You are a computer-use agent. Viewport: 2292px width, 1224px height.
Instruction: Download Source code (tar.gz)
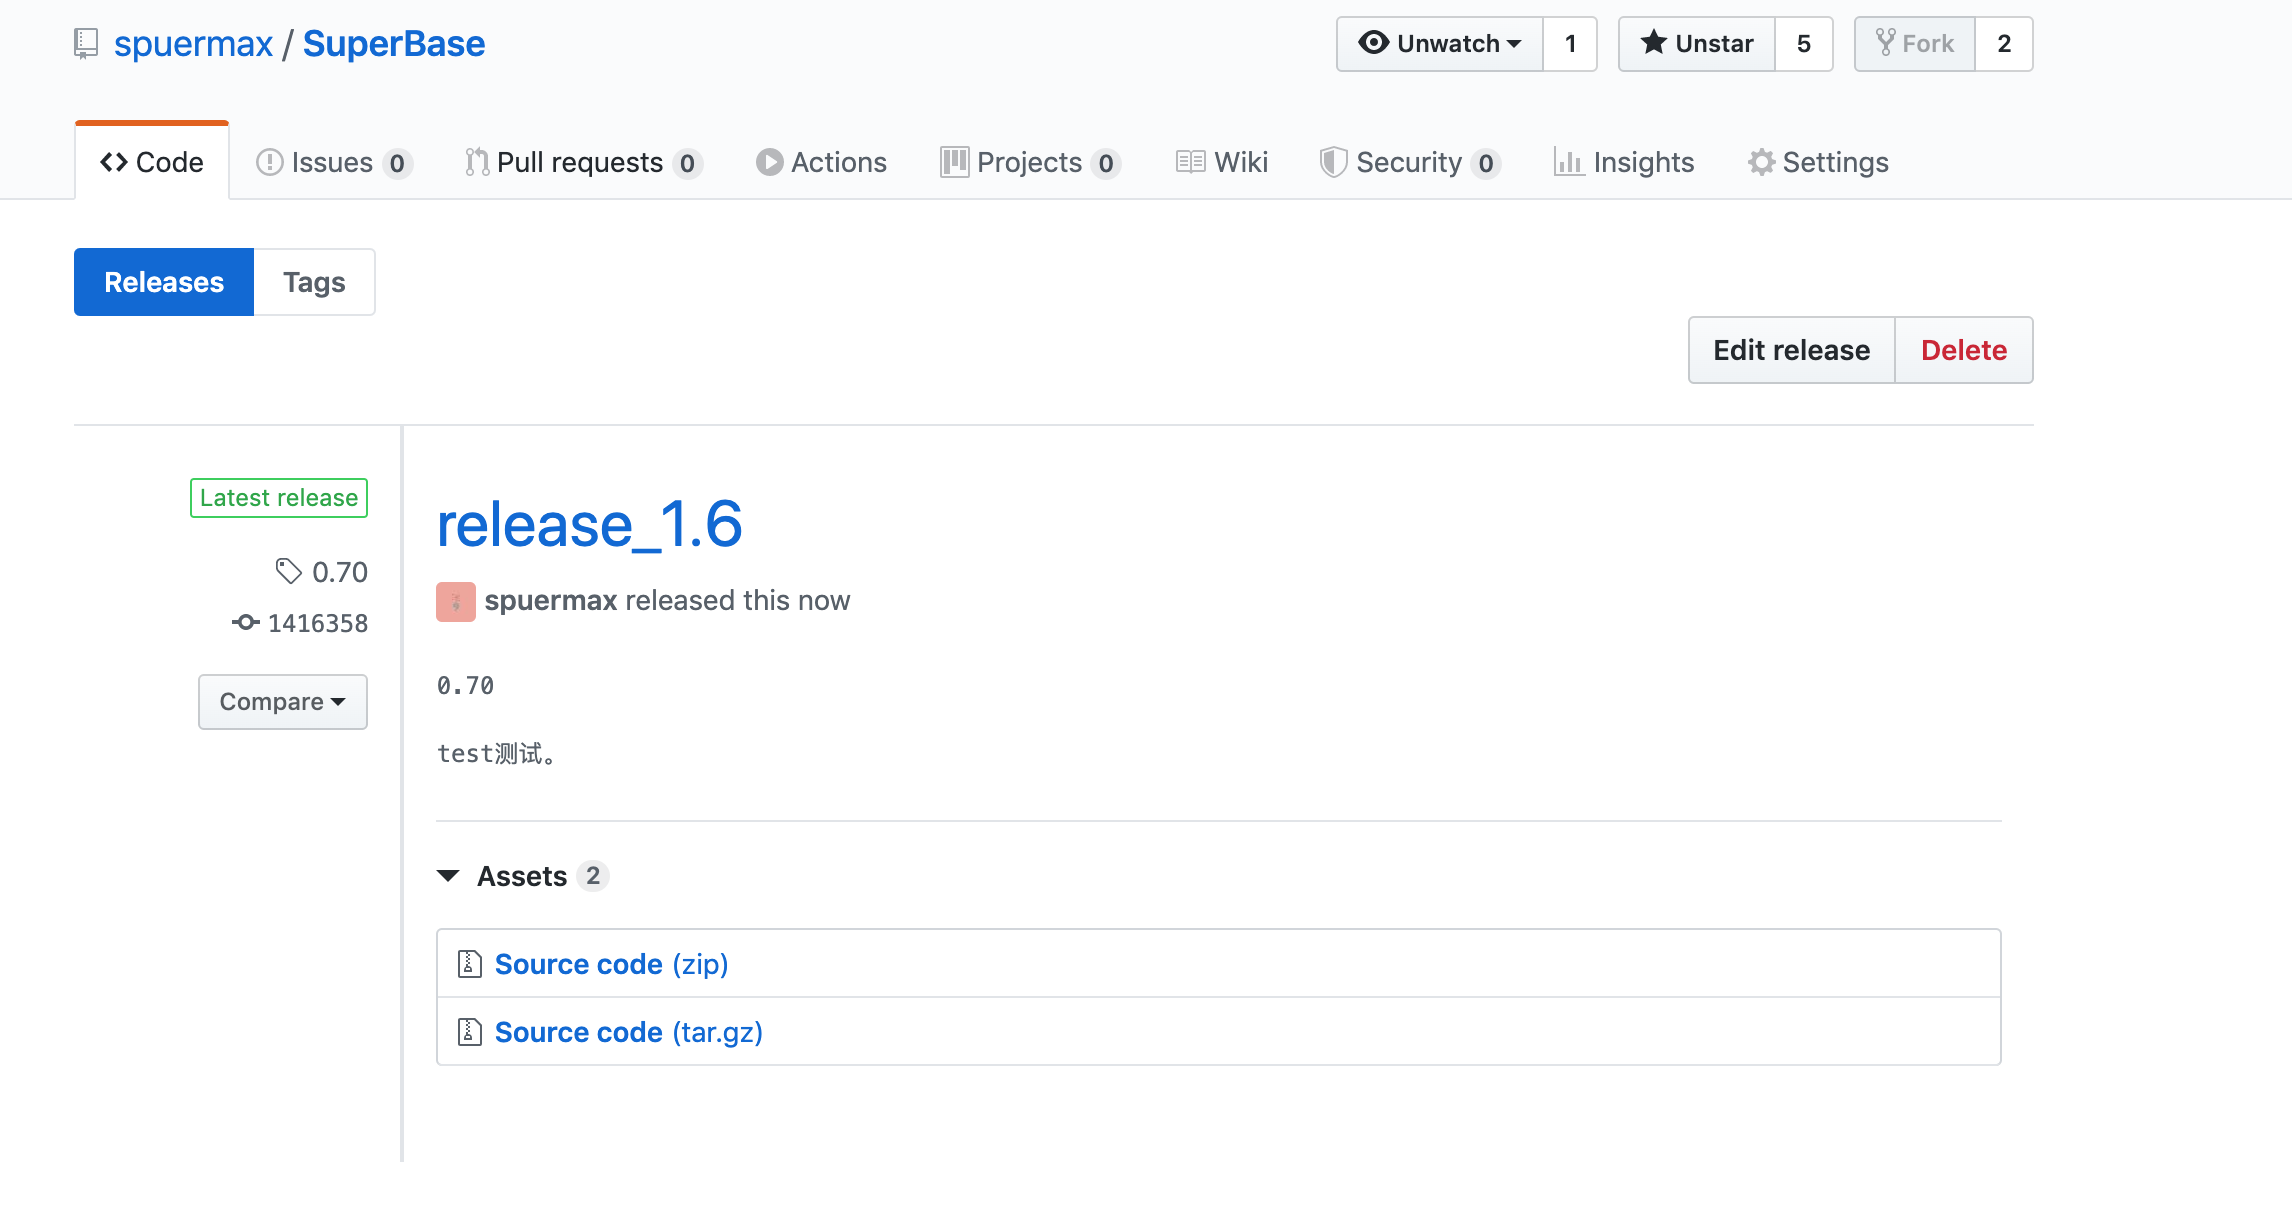628,1031
